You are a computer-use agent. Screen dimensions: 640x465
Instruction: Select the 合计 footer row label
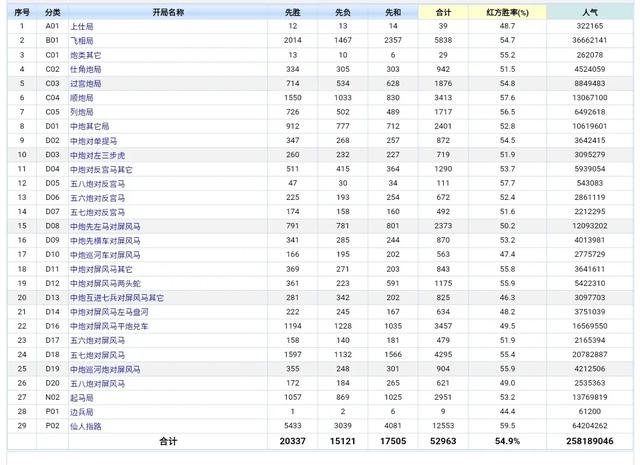(x=168, y=441)
